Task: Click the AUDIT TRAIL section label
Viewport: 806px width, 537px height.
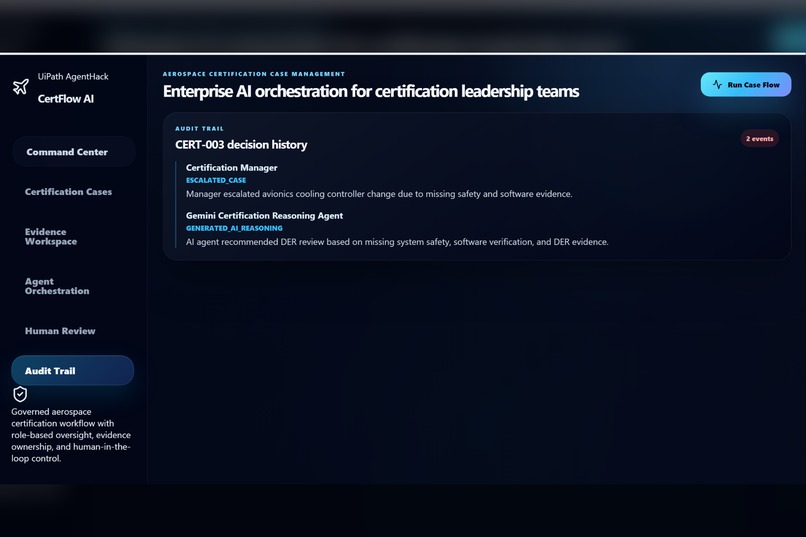Action: pyautogui.click(x=199, y=128)
